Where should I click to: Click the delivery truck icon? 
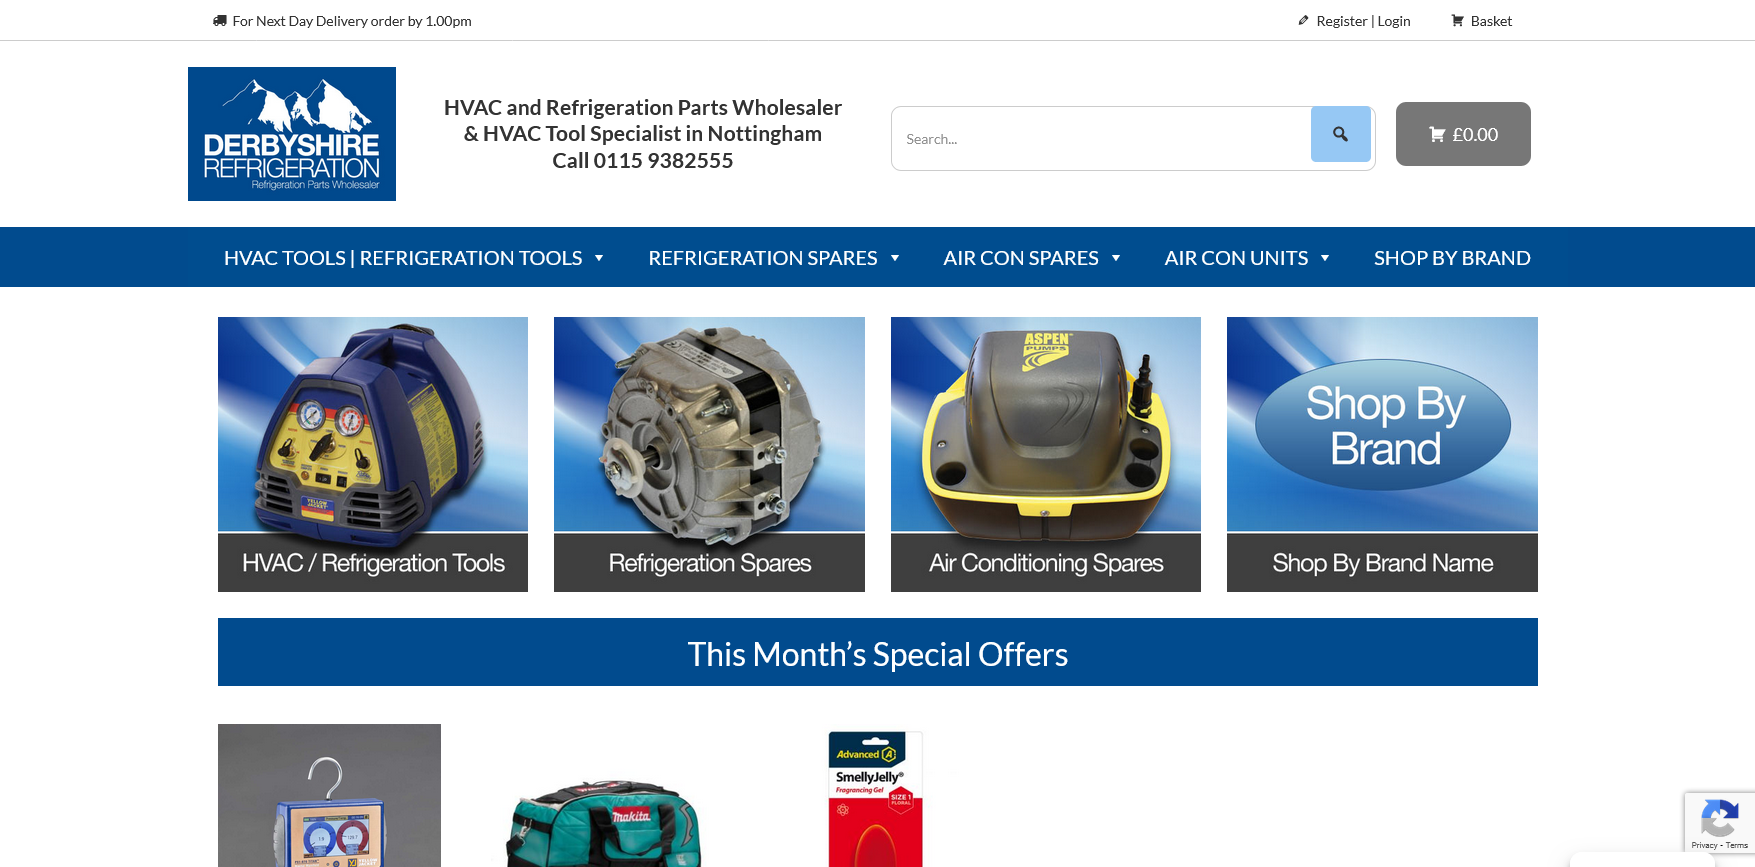coord(220,20)
